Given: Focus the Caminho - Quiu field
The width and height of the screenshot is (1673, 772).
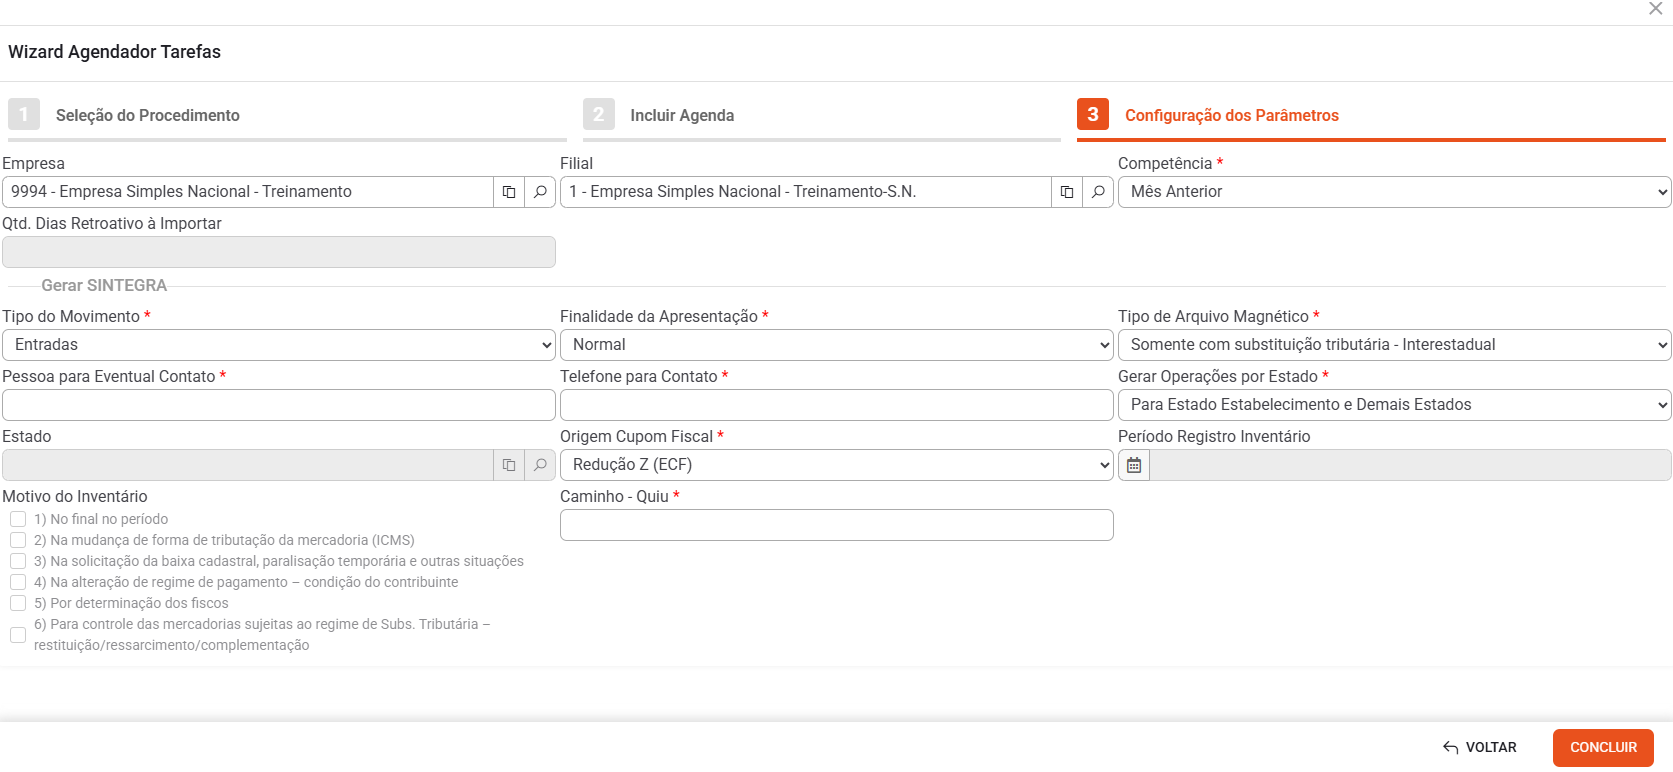Looking at the screenshot, I should (x=837, y=525).
